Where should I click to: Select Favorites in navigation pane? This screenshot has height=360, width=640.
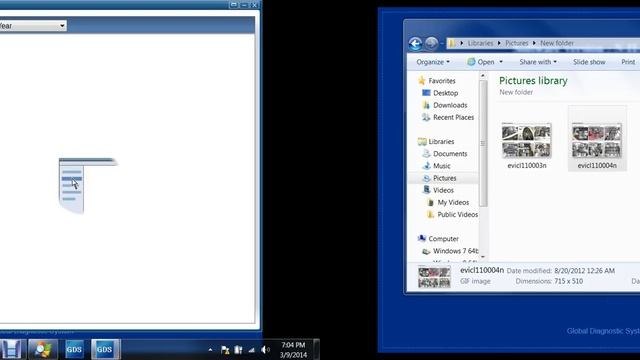pos(442,81)
